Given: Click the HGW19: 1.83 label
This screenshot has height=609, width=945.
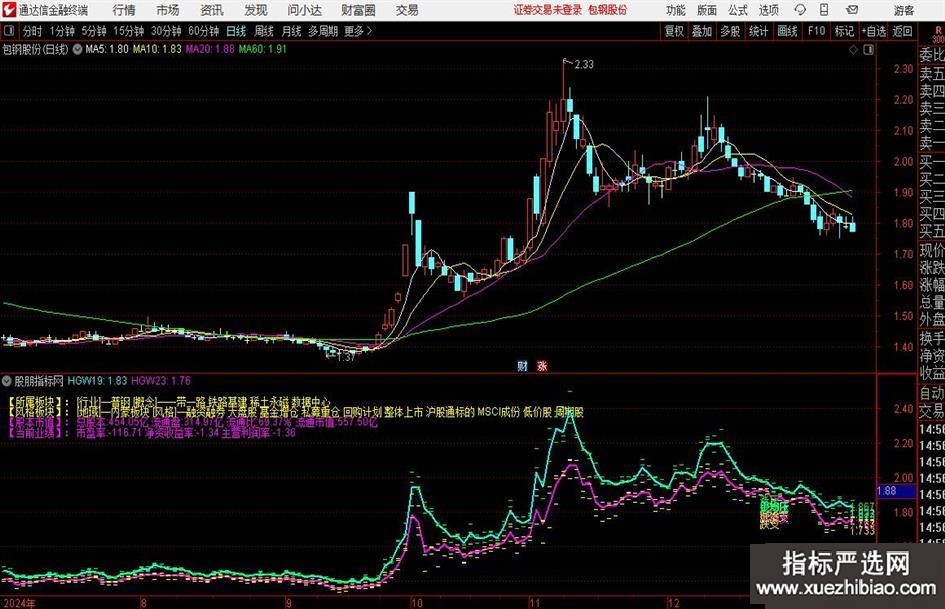Looking at the screenshot, I should 97,380.
